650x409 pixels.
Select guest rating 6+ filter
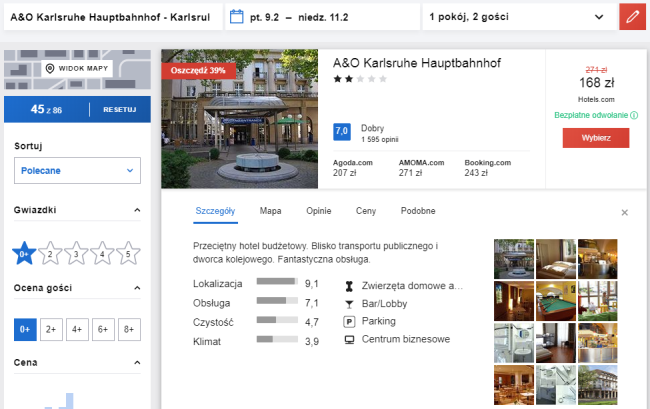click(x=103, y=329)
